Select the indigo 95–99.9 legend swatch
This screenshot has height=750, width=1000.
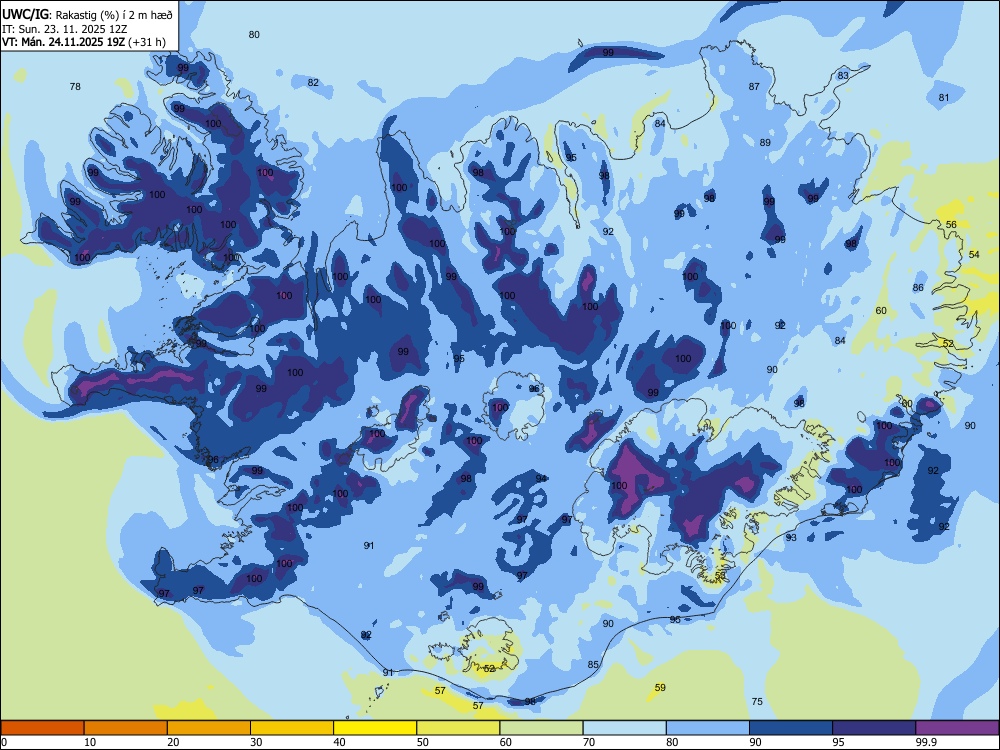[x=874, y=728]
